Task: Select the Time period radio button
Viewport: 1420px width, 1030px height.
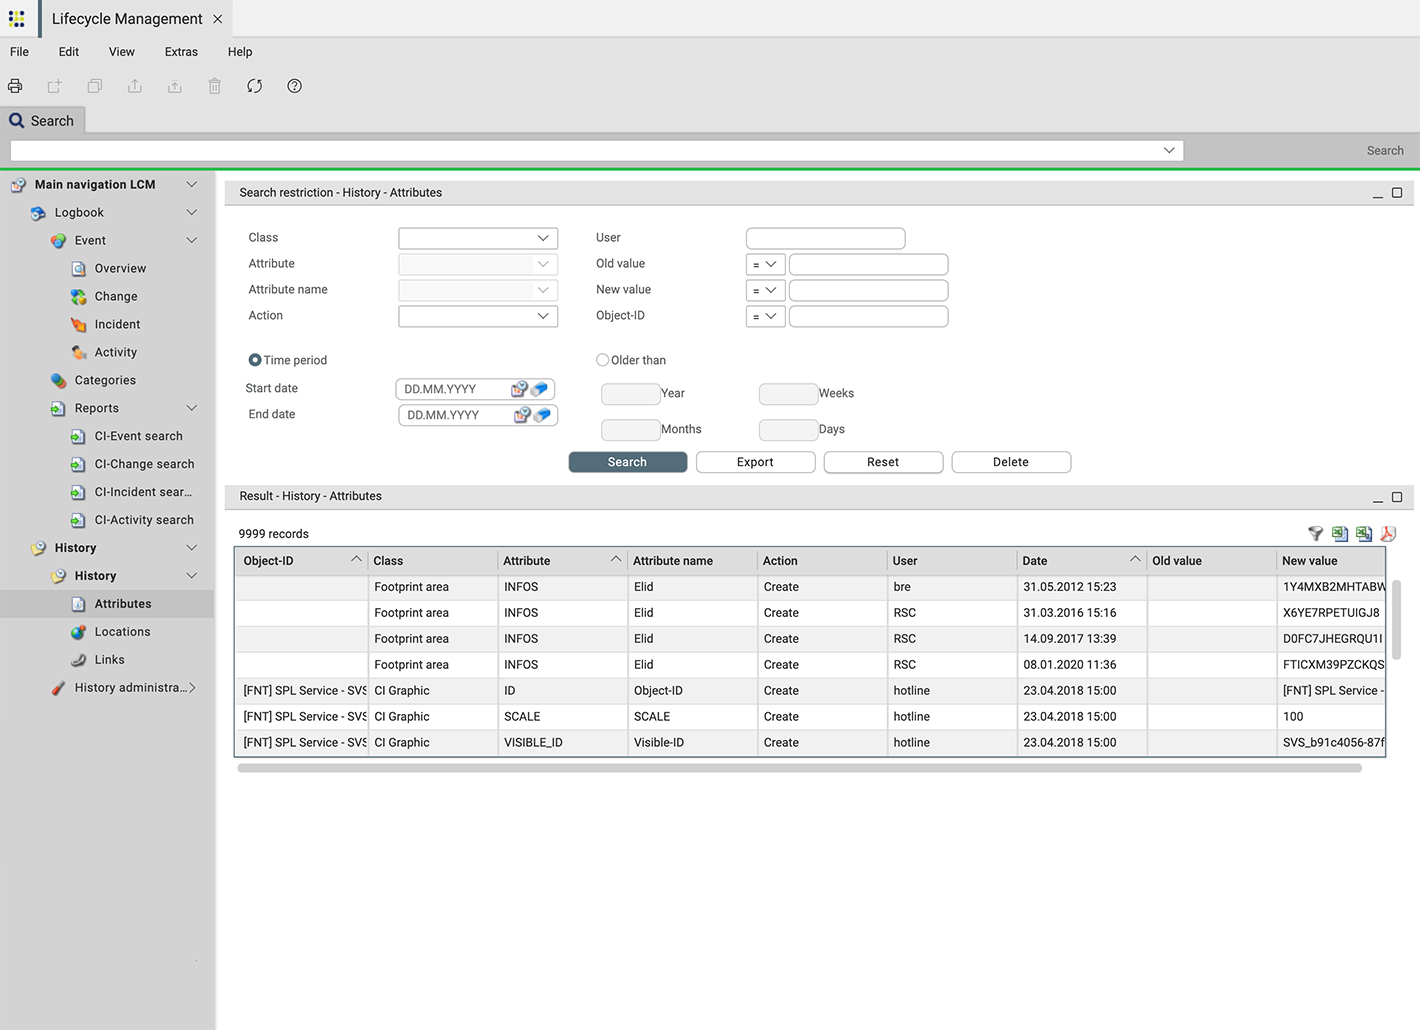Action: point(256,360)
